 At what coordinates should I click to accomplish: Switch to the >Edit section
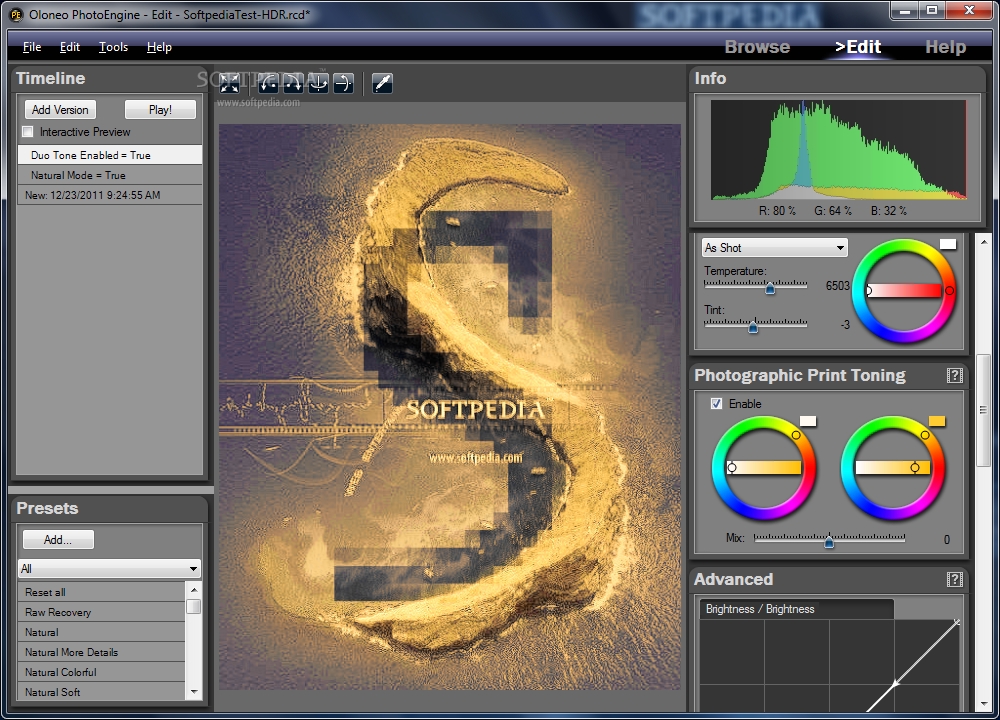pyautogui.click(x=858, y=47)
